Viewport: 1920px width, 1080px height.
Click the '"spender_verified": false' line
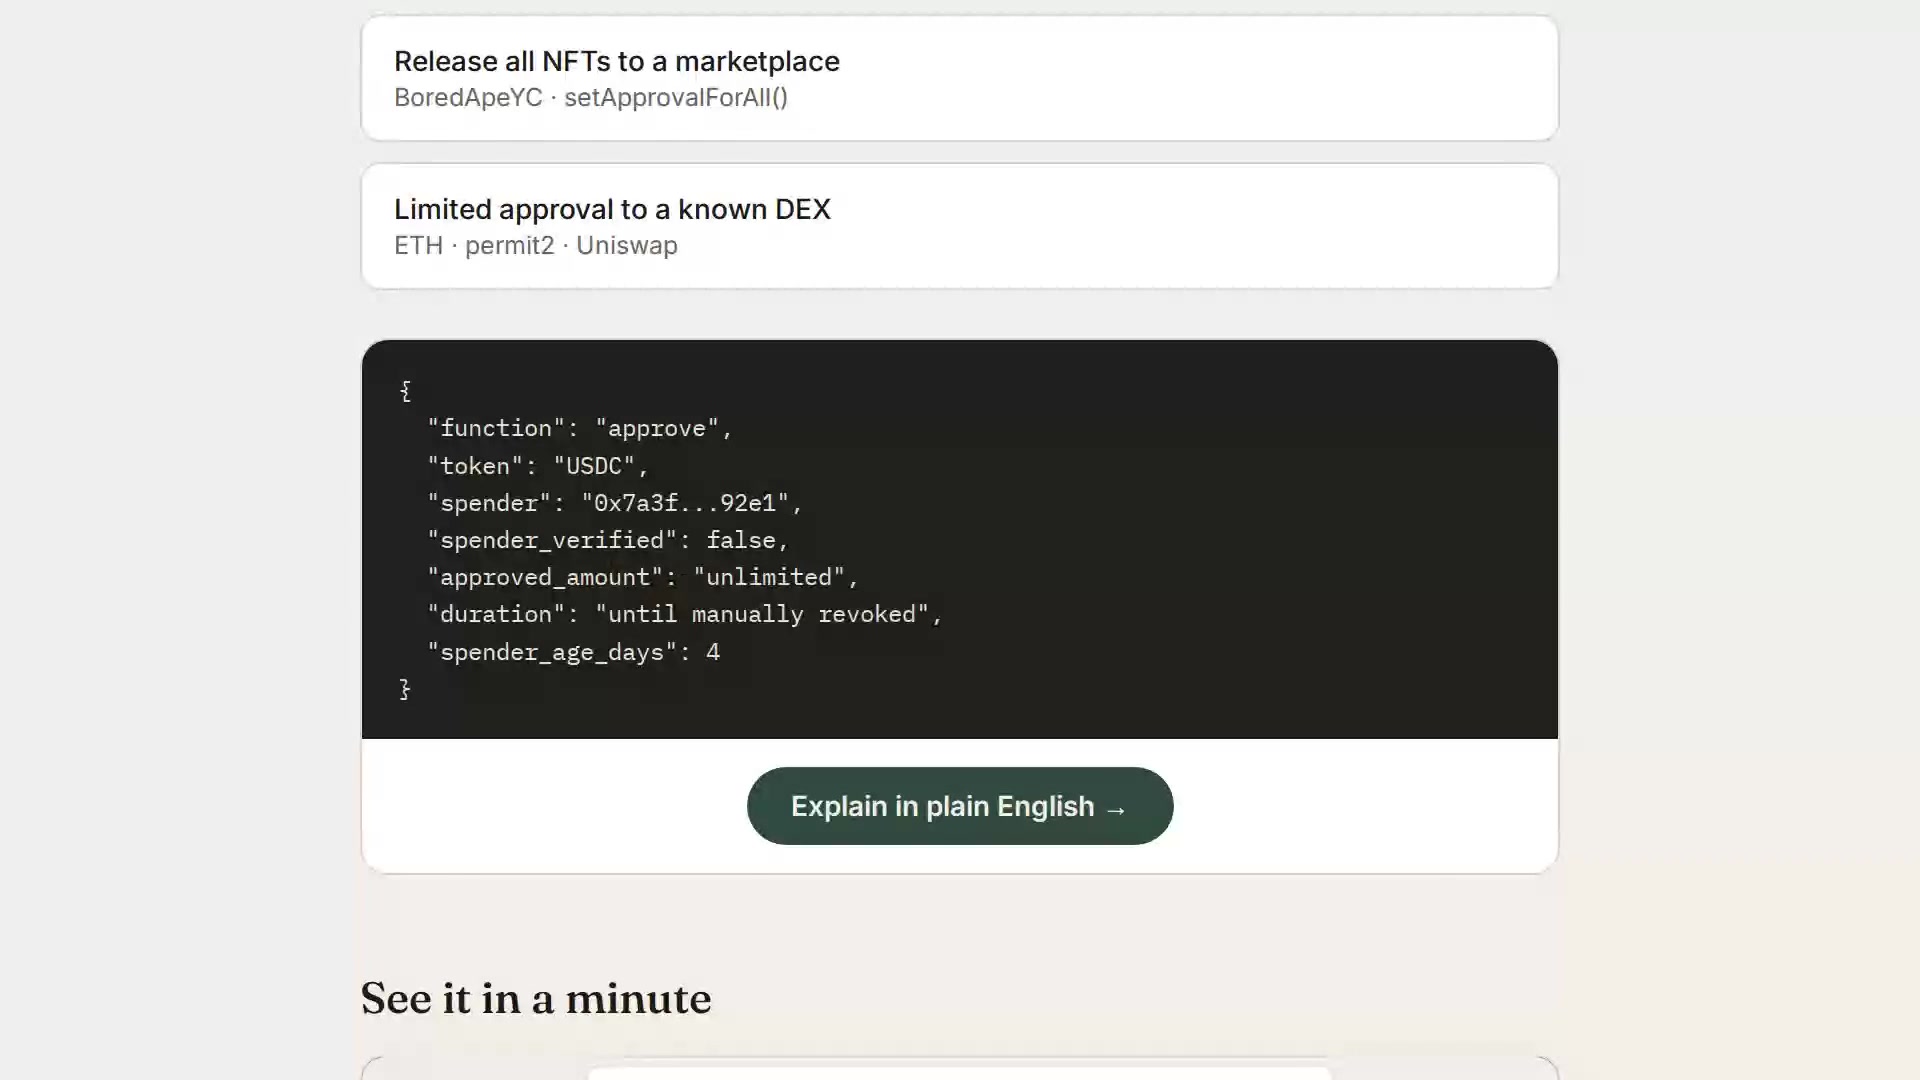[608, 540]
